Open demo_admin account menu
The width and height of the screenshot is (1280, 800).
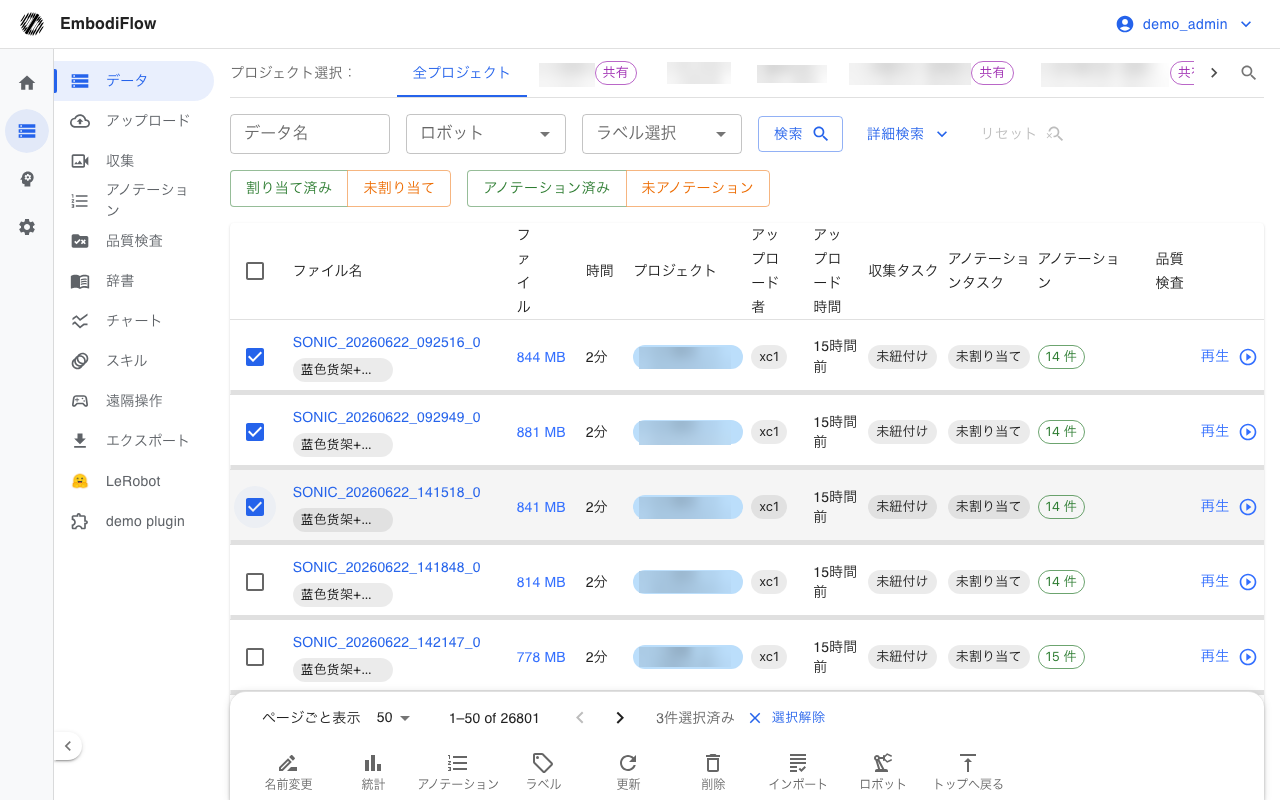(x=1184, y=24)
